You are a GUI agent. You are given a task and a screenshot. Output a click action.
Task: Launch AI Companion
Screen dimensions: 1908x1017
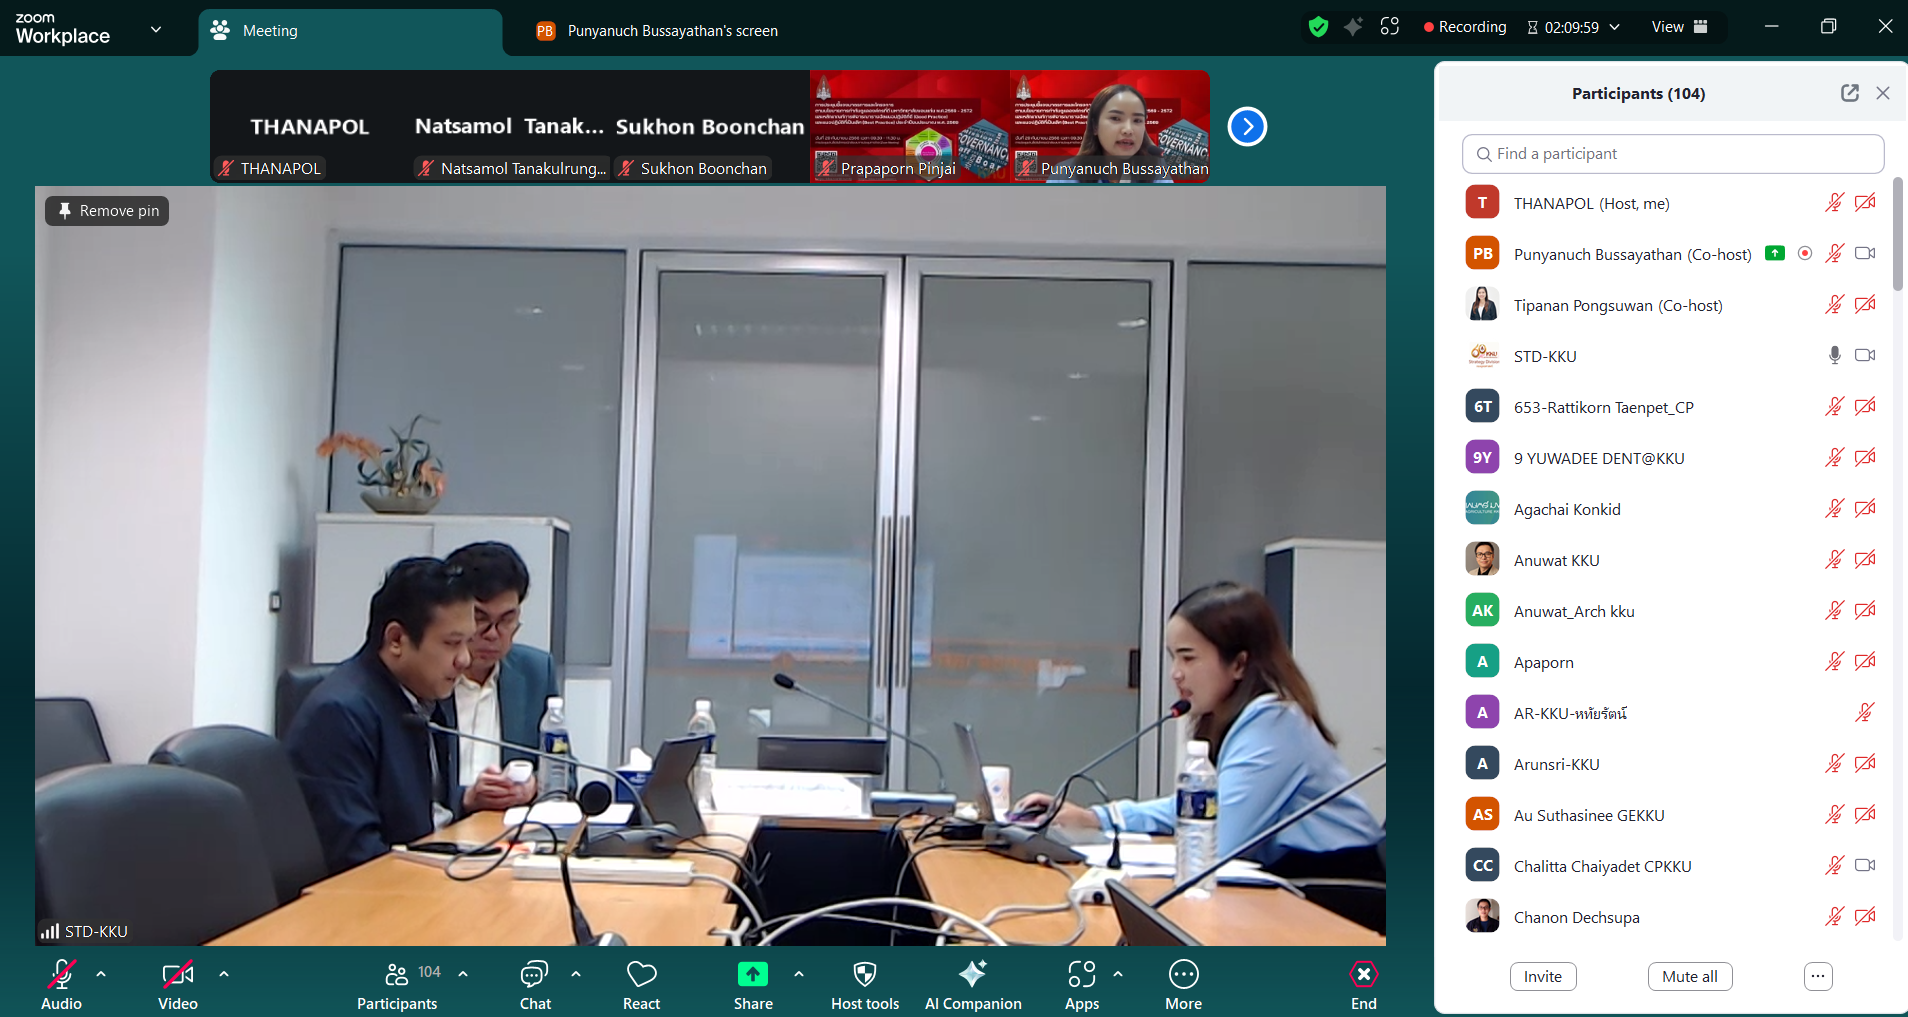coord(972,985)
